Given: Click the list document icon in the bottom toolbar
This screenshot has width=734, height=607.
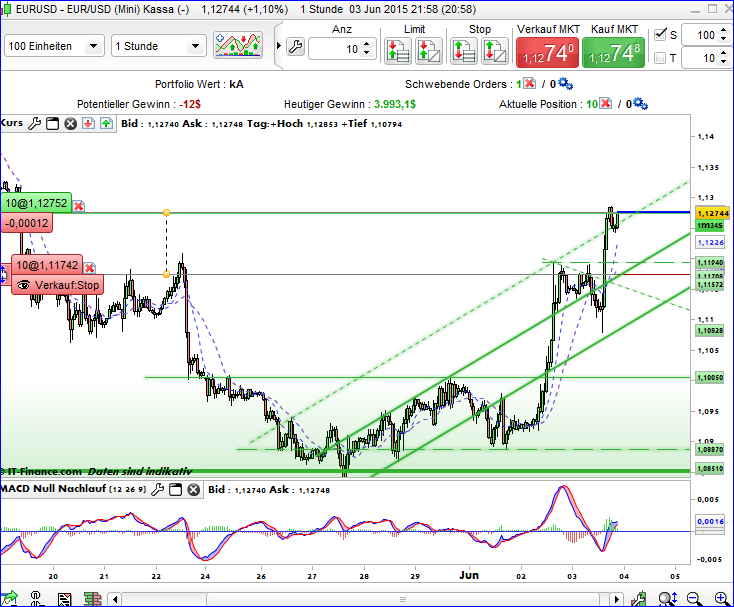Looking at the screenshot, I should point(64,599).
